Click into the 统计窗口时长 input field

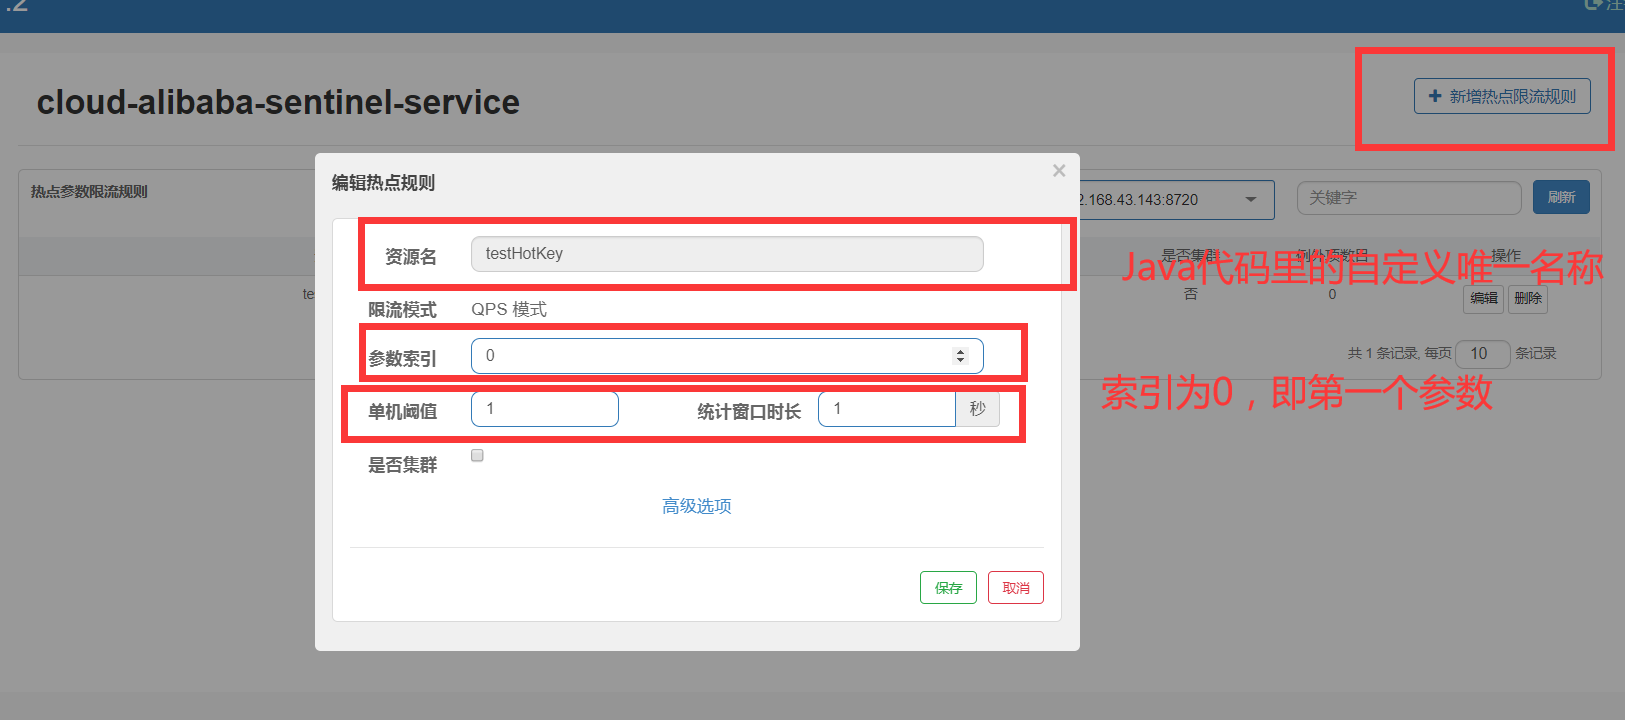click(887, 409)
